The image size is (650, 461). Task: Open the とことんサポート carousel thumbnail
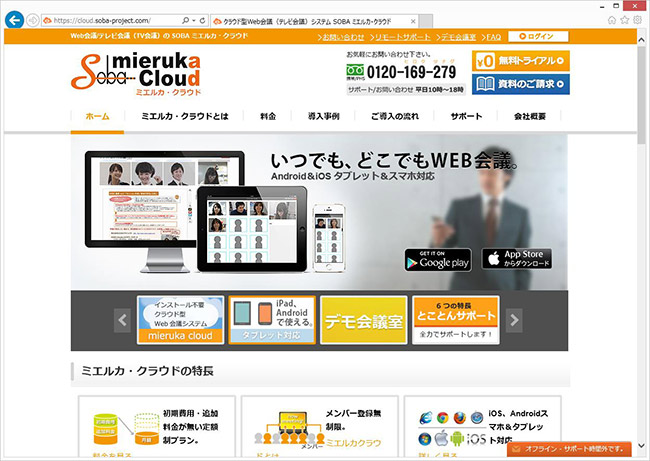[x=456, y=320]
